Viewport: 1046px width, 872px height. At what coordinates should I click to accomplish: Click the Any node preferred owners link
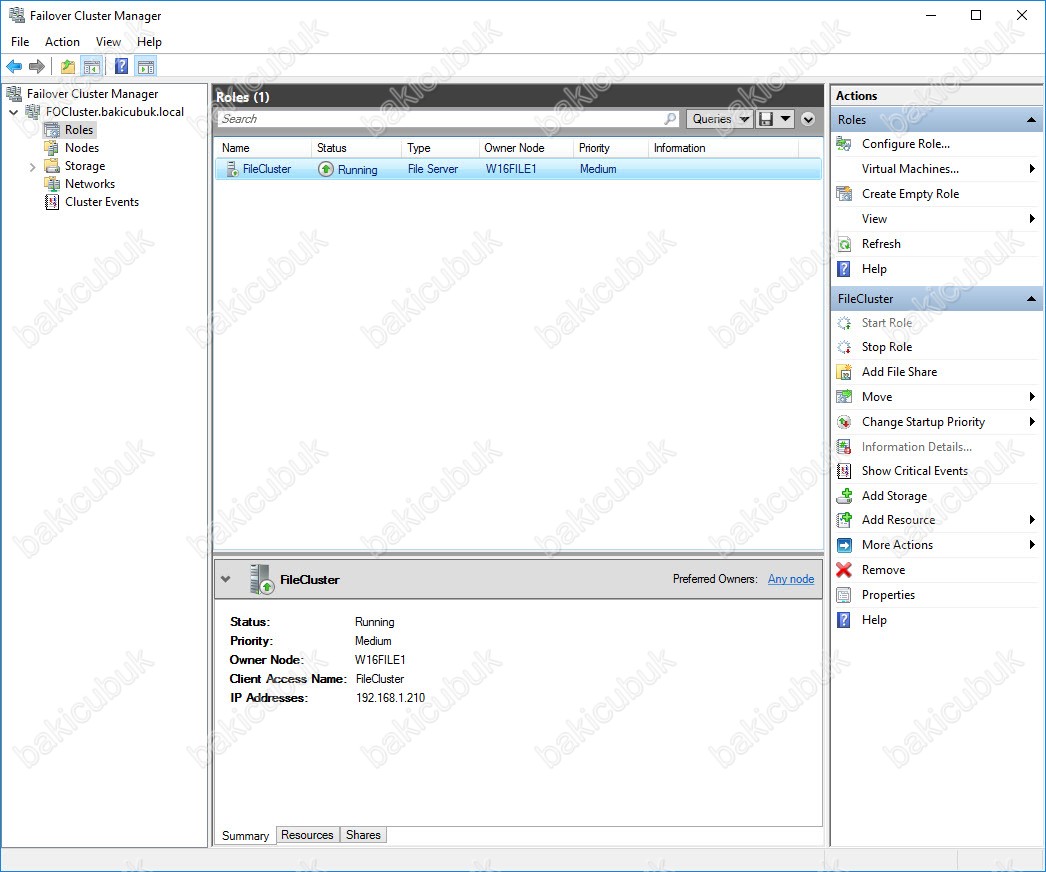click(791, 579)
